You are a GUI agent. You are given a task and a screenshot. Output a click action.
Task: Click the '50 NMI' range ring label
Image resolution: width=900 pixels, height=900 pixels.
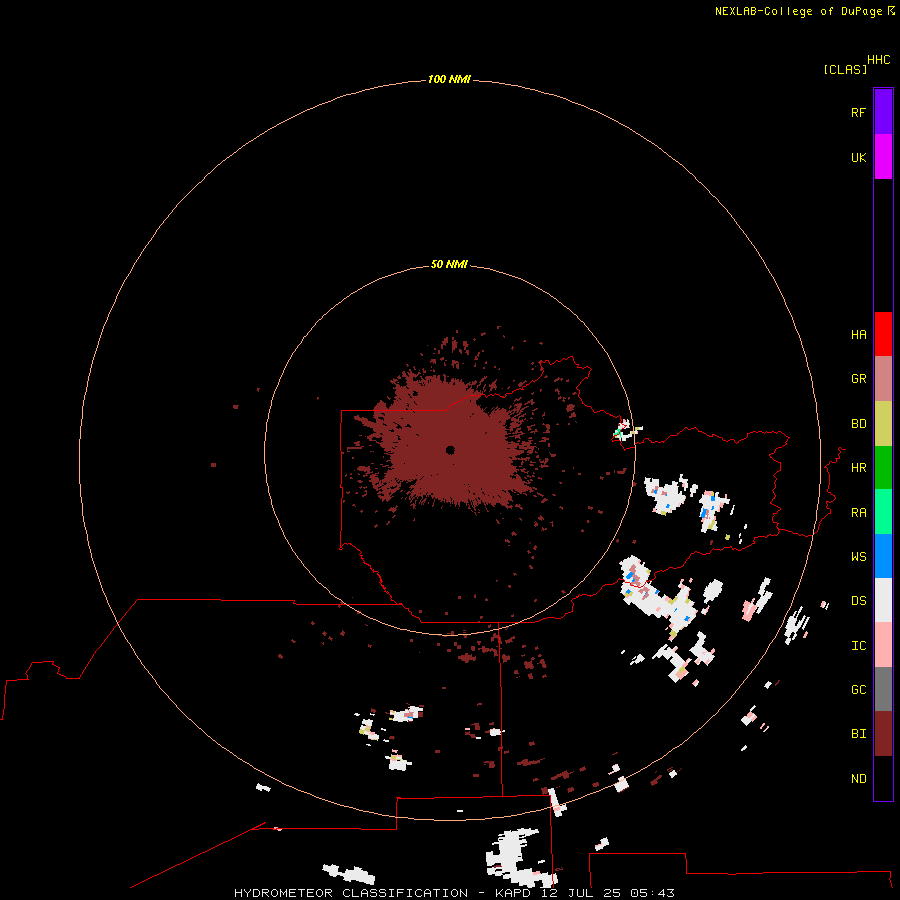point(449,264)
